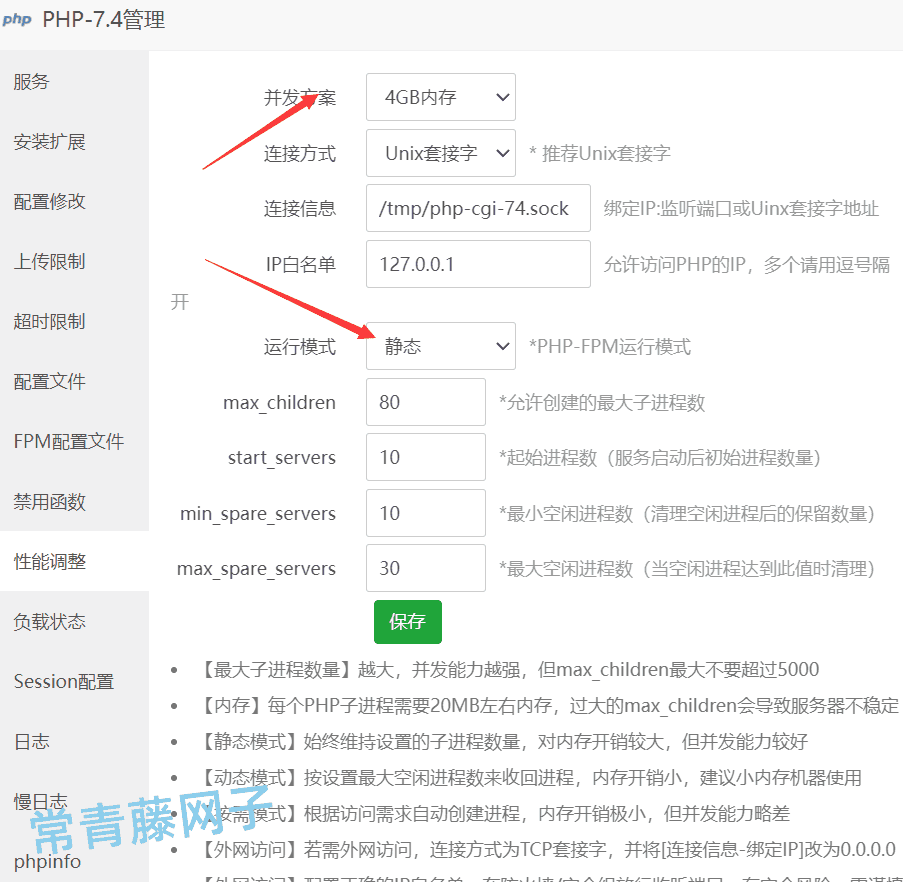The width and height of the screenshot is (903, 882).
Task: Click the green 保存 save button
Action: (x=407, y=621)
